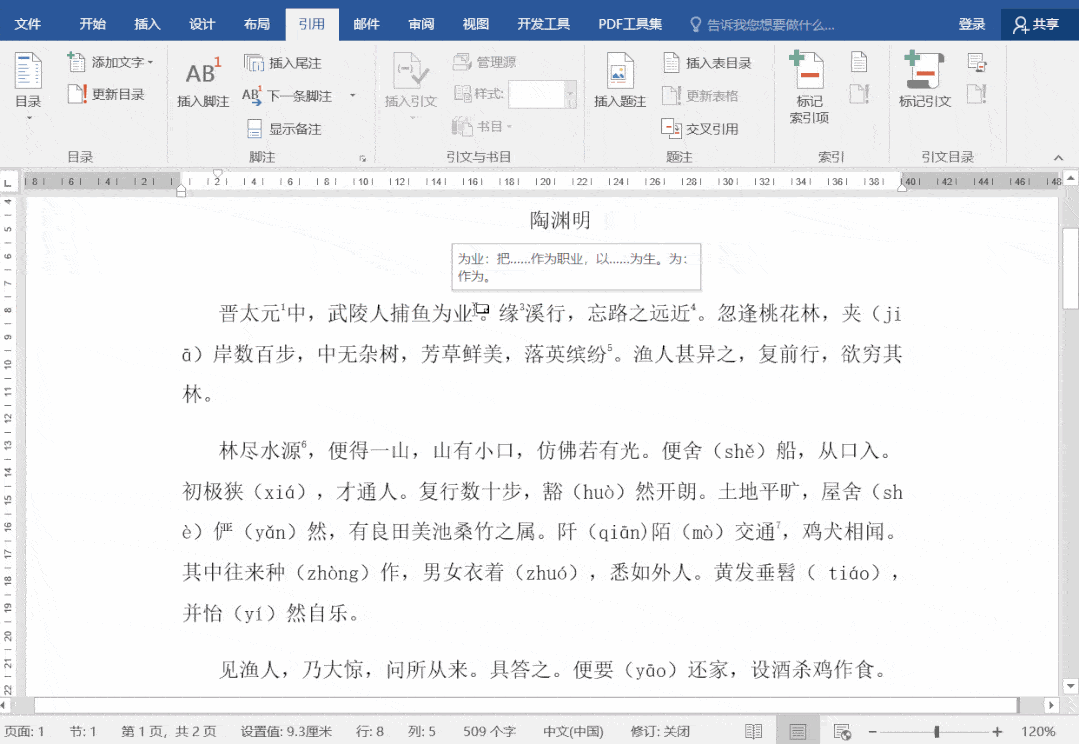Open the 开发工具 tab
Viewport: 1079px width, 744px height.
click(x=544, y=24)
